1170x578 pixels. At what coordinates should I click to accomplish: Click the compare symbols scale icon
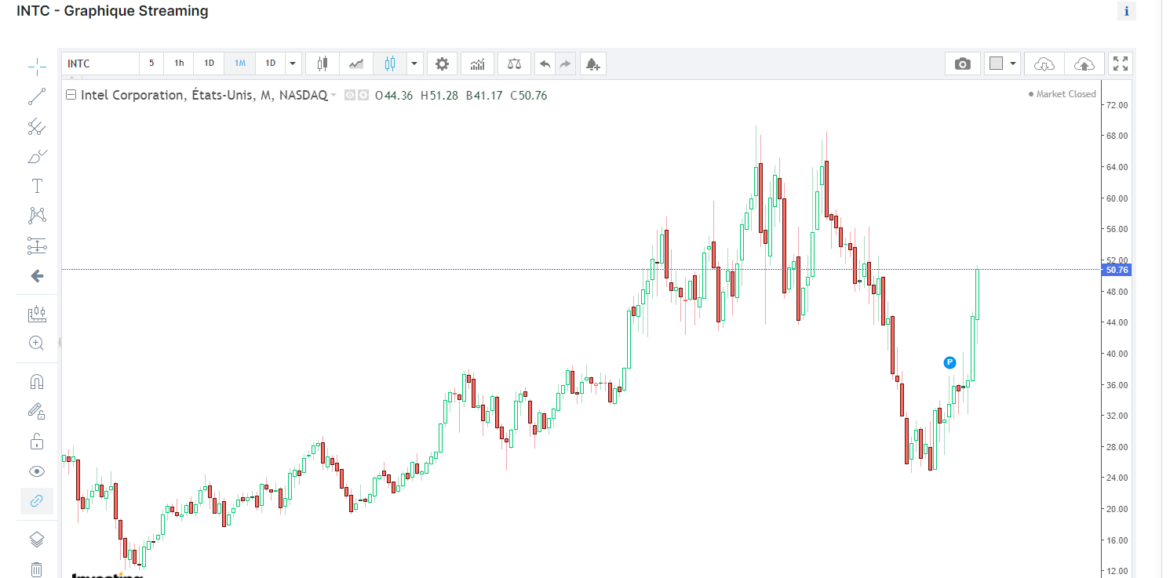tap(514, 64)
